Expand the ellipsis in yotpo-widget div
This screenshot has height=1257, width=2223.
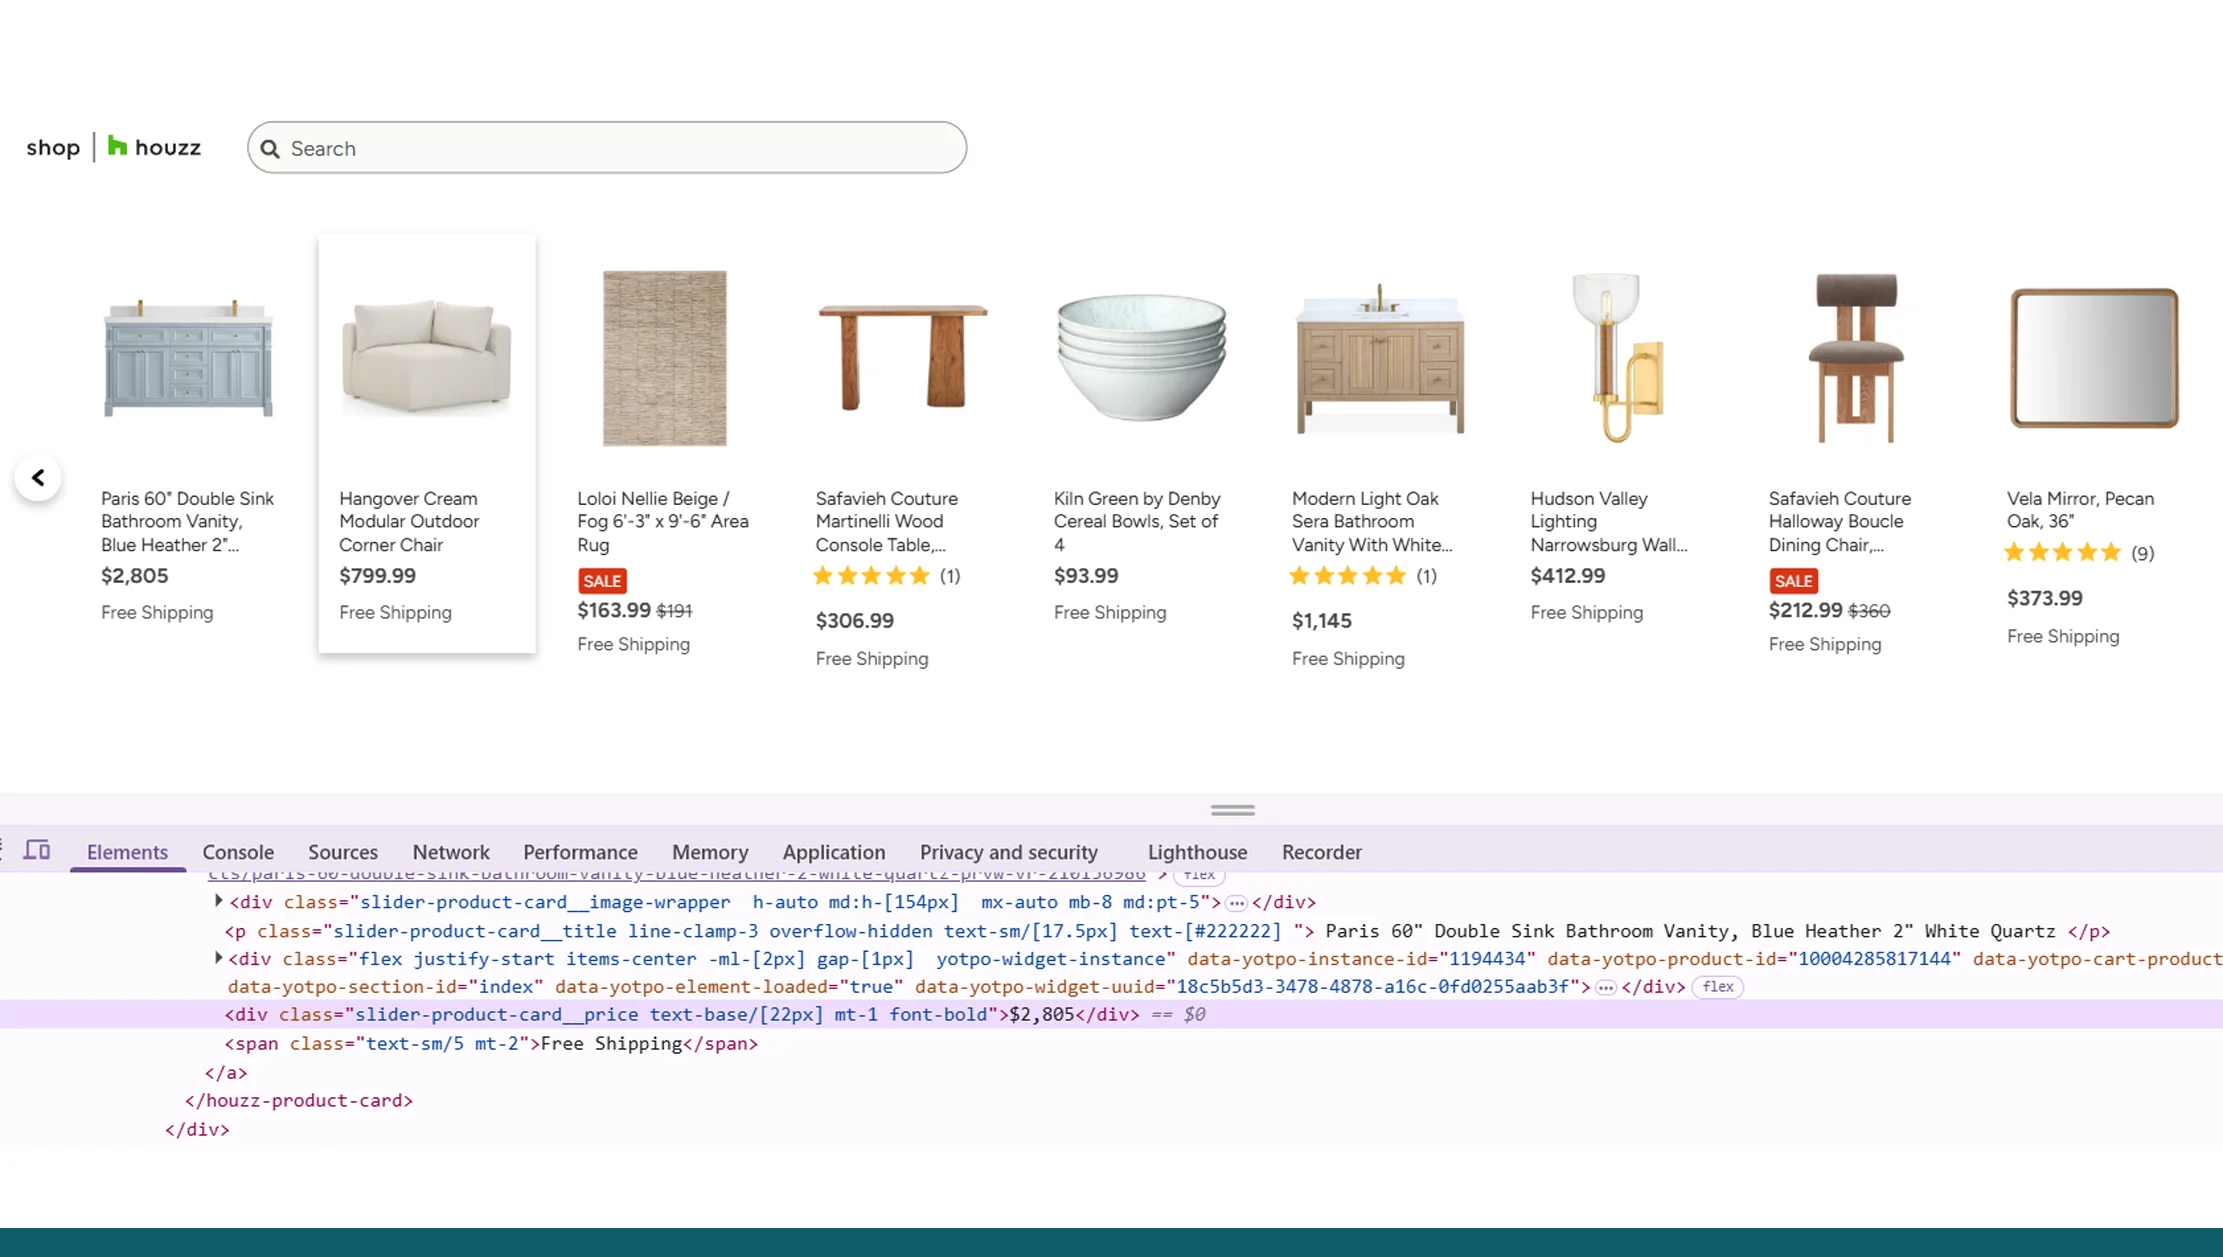pos(1606,987)
